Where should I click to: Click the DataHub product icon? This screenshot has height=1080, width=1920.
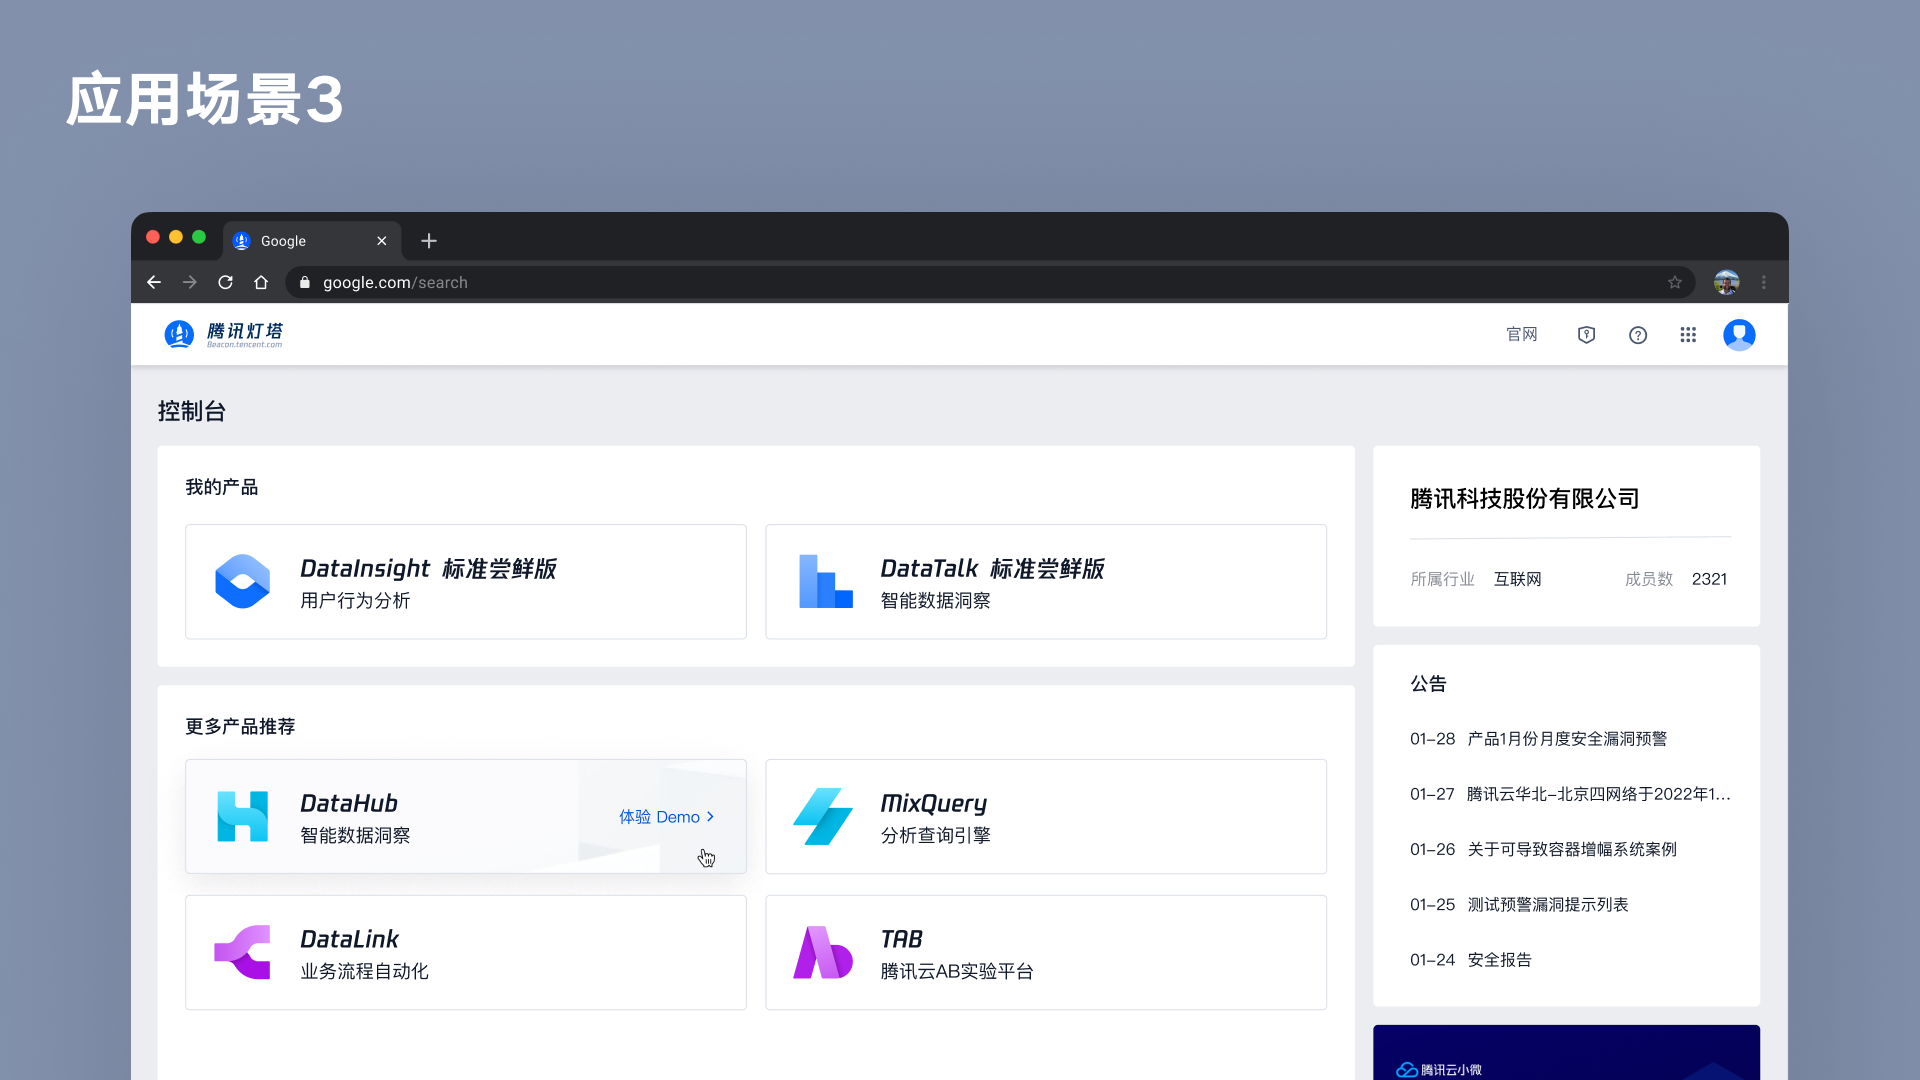coord(243,816)
